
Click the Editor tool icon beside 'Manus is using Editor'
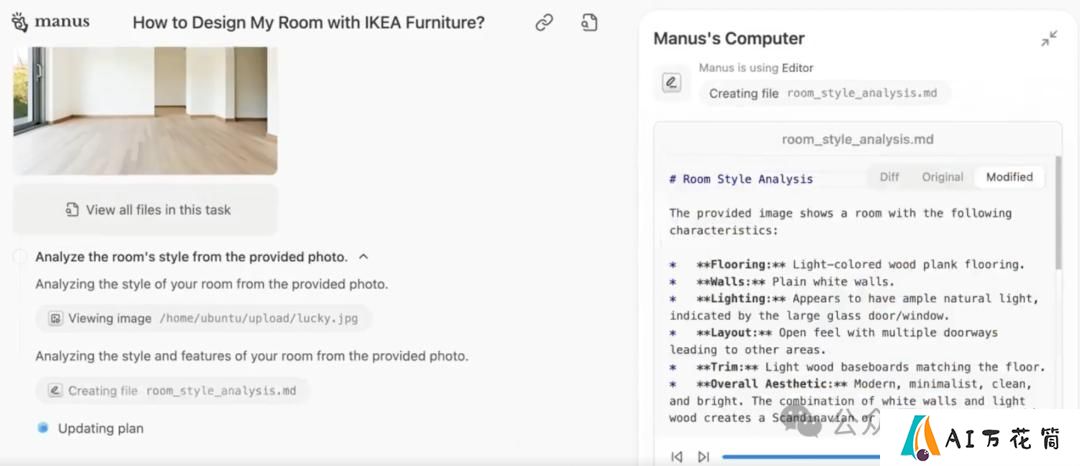[x=672, y=83]
